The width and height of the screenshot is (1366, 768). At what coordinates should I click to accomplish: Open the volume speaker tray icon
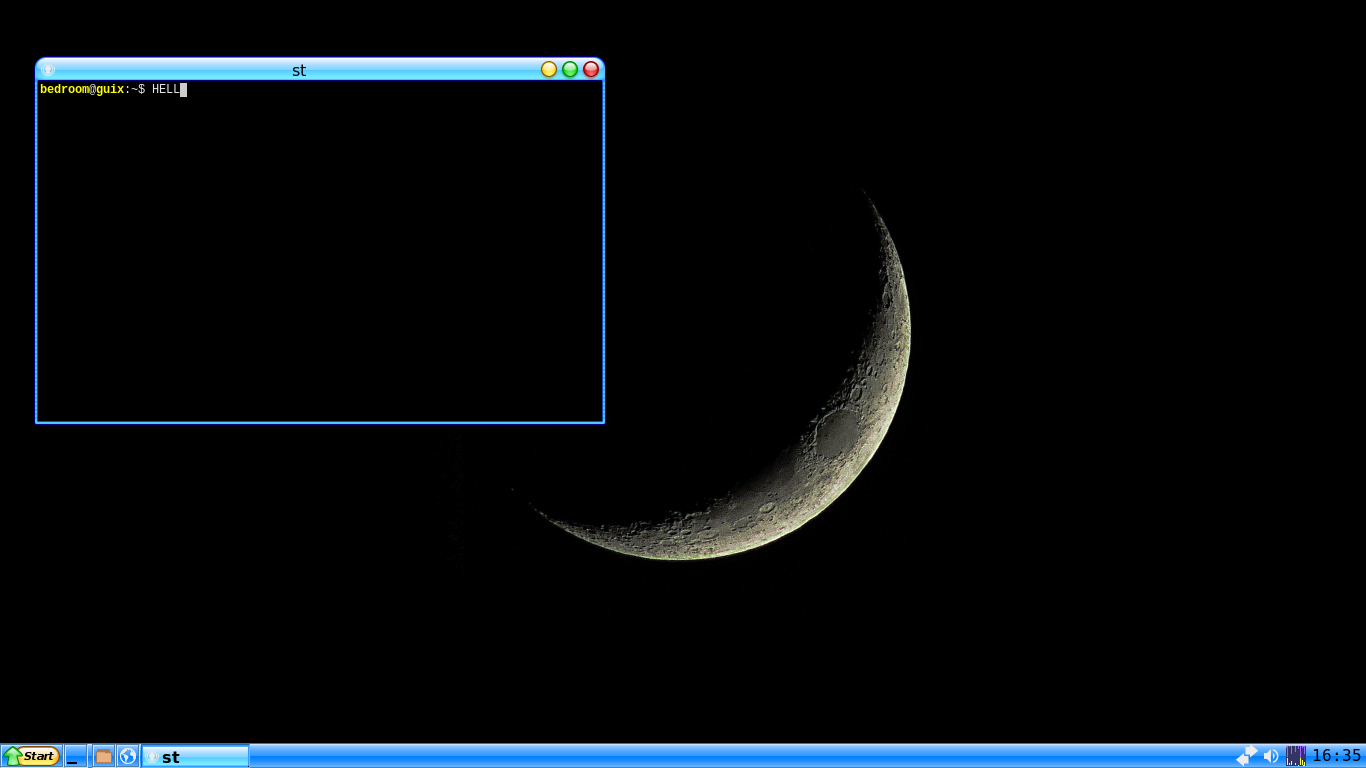click(1271, 756)
